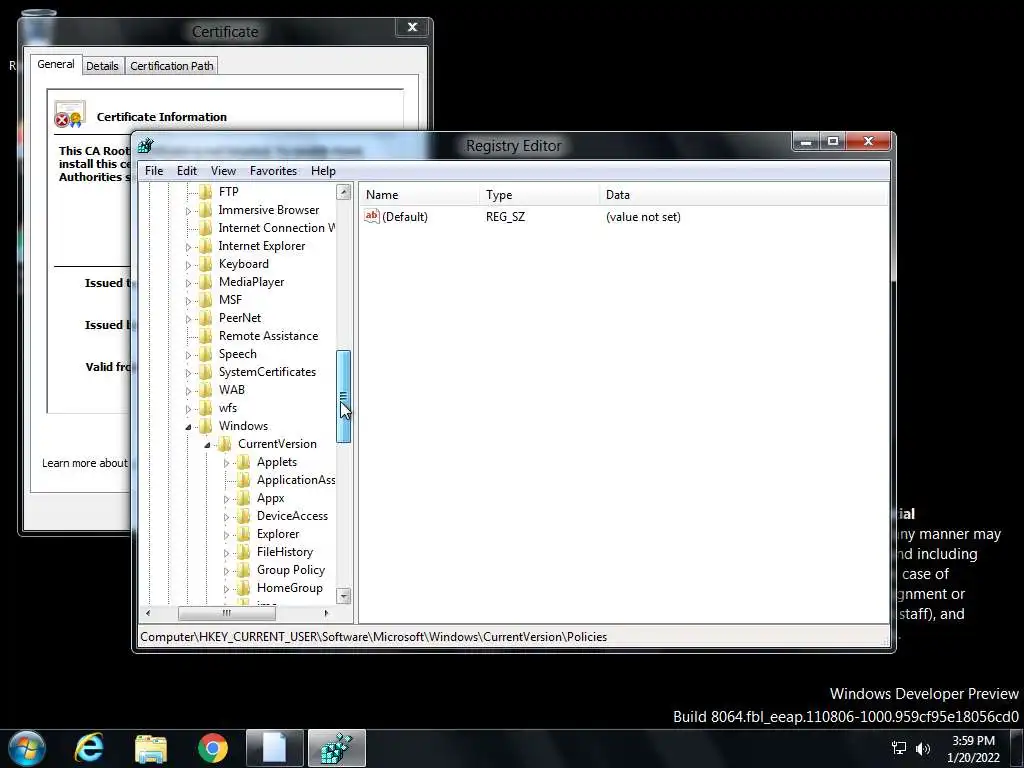Select General tab in Certificate window
The width and height of the screenshot is (1024, 768).
point(56,65)
